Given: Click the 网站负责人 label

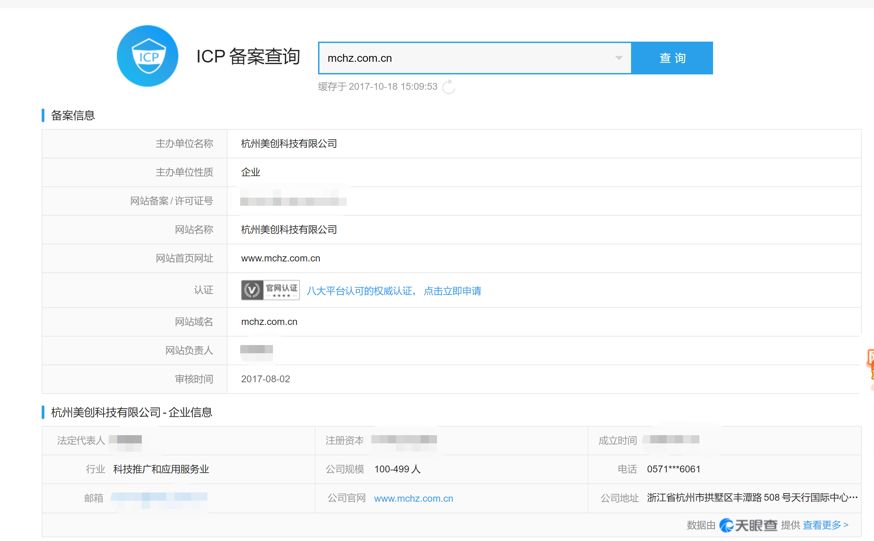Looking at the screenshot, I should pyautogui.click(x=189, y=350).
